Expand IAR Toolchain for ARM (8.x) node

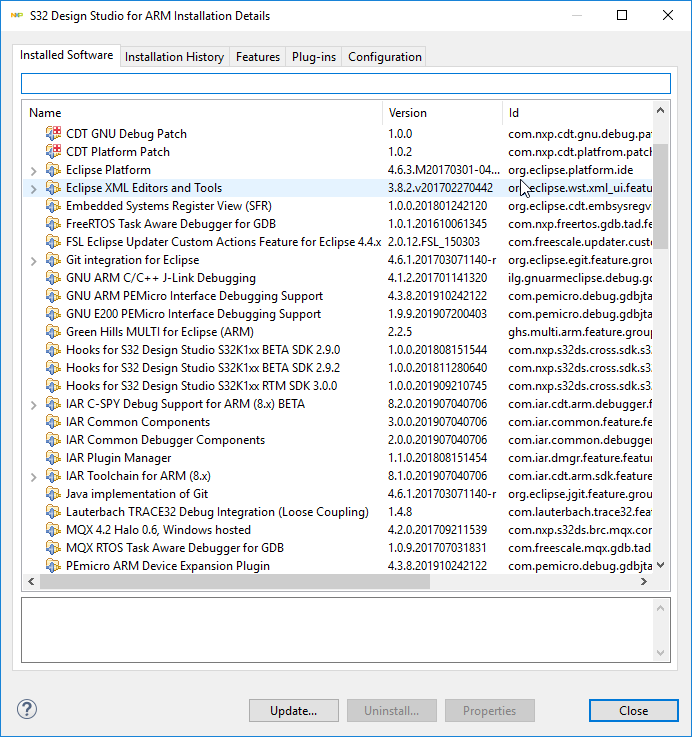33,477
